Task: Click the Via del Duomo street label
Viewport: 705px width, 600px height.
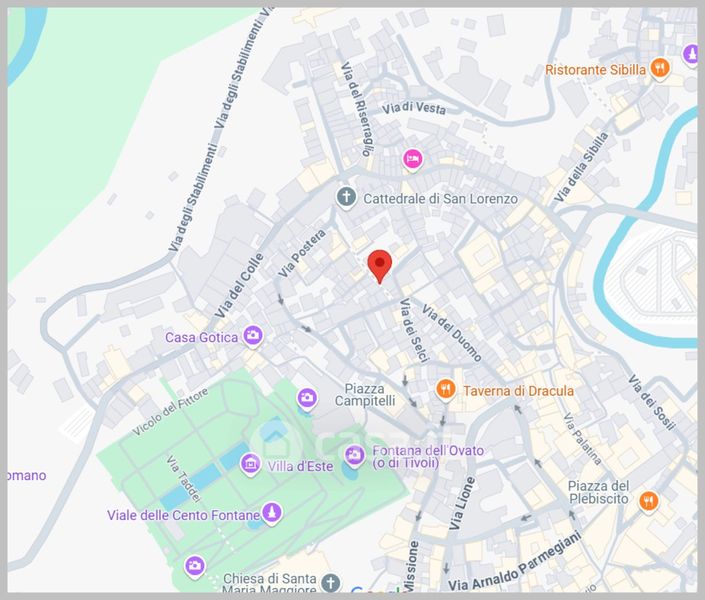Action: [x=451, y=333]
